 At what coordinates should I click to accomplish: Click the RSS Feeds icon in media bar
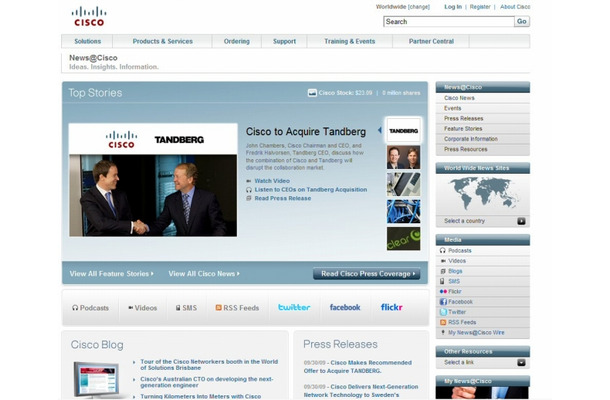coord(219,308)
